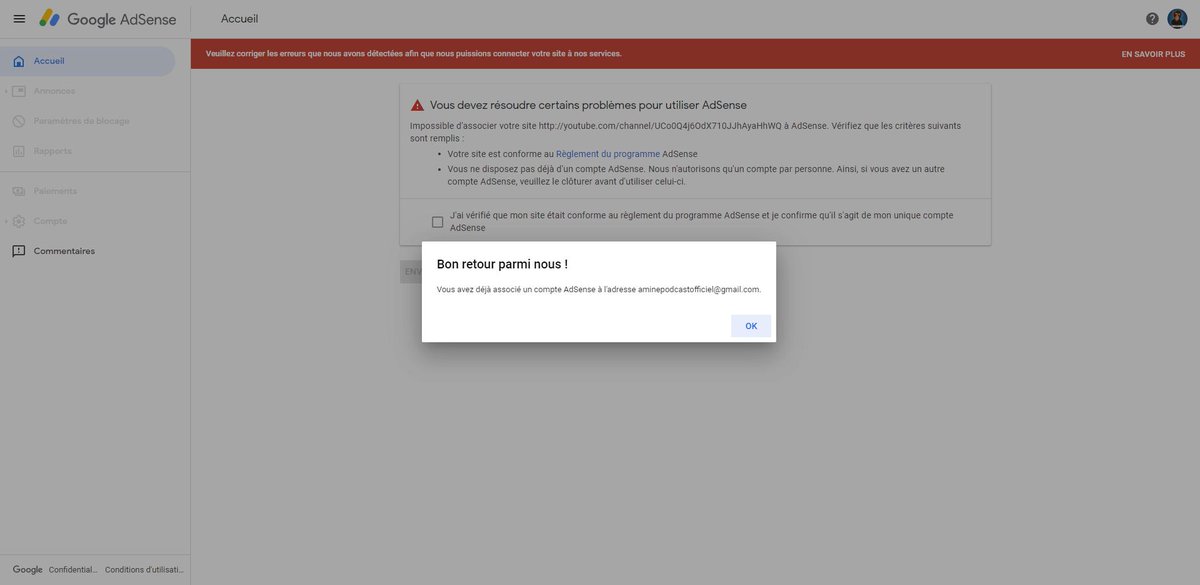Click OK in the Bon retour dialog
This screenshot has width=1200, height=585.
coord(751,326)
